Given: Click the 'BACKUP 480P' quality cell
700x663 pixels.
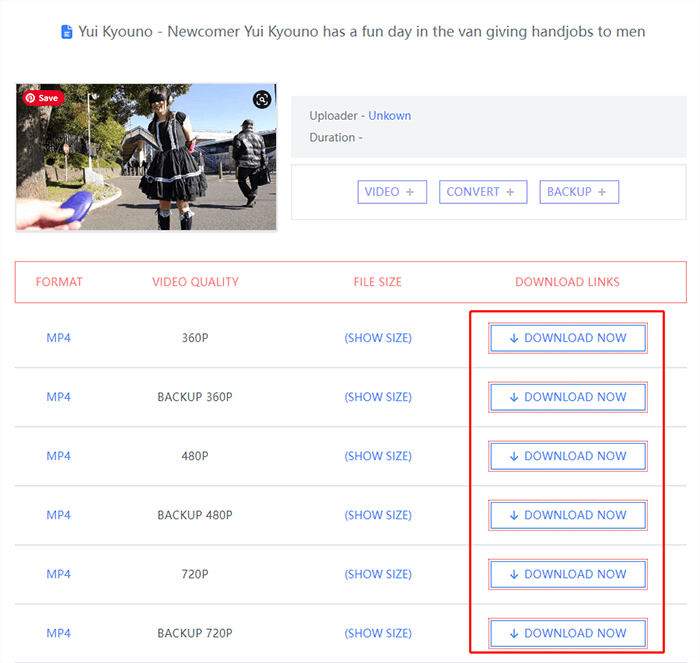Looking at the screenshot, I should click(195, 515).
